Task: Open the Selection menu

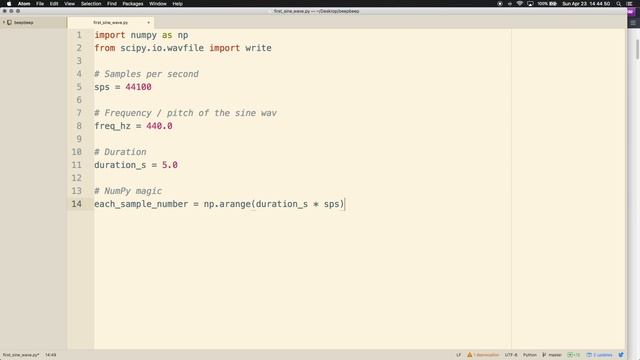Action: pyautogui.click(x=91, y=4)
